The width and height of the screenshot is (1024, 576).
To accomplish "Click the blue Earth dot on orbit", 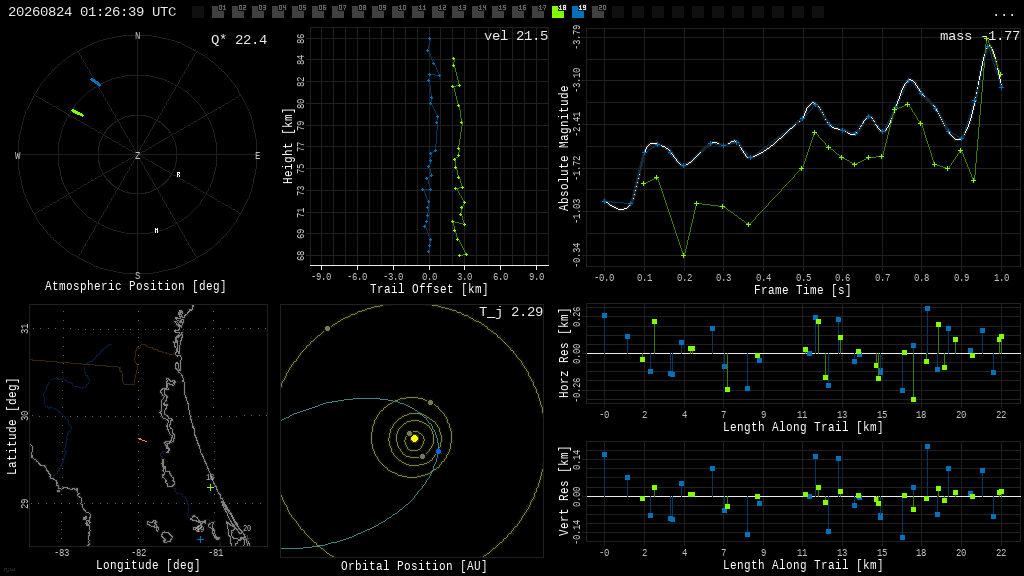I will pyautogui.click(x=438, y=451).
